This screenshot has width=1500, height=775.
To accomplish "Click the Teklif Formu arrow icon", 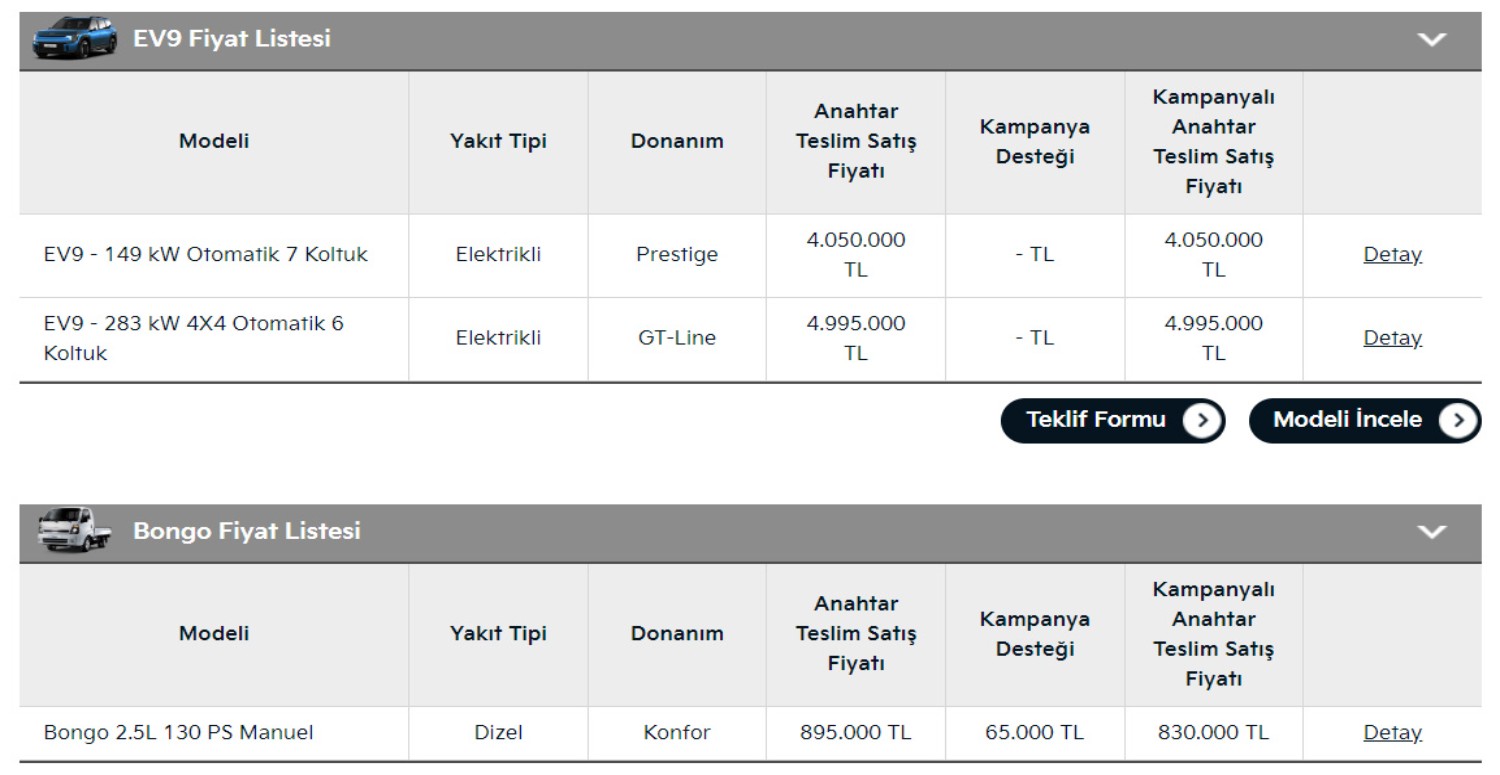I will (1201, 421).
